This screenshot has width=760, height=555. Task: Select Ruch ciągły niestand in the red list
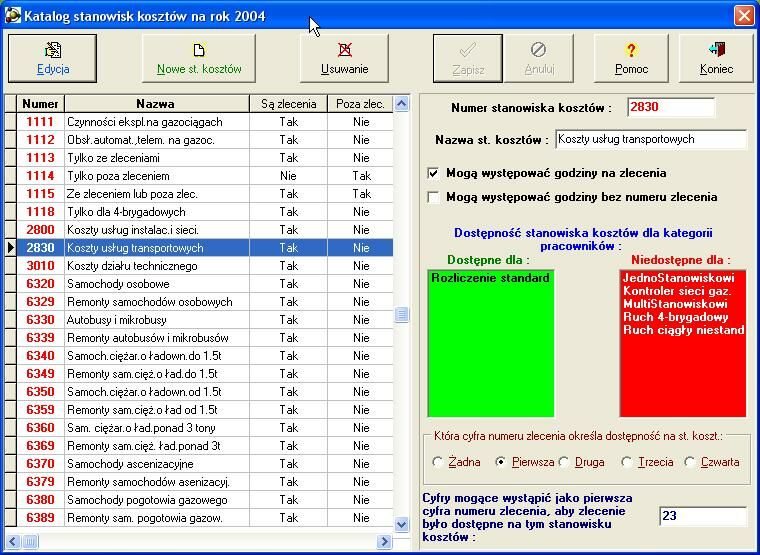[683, 330]
